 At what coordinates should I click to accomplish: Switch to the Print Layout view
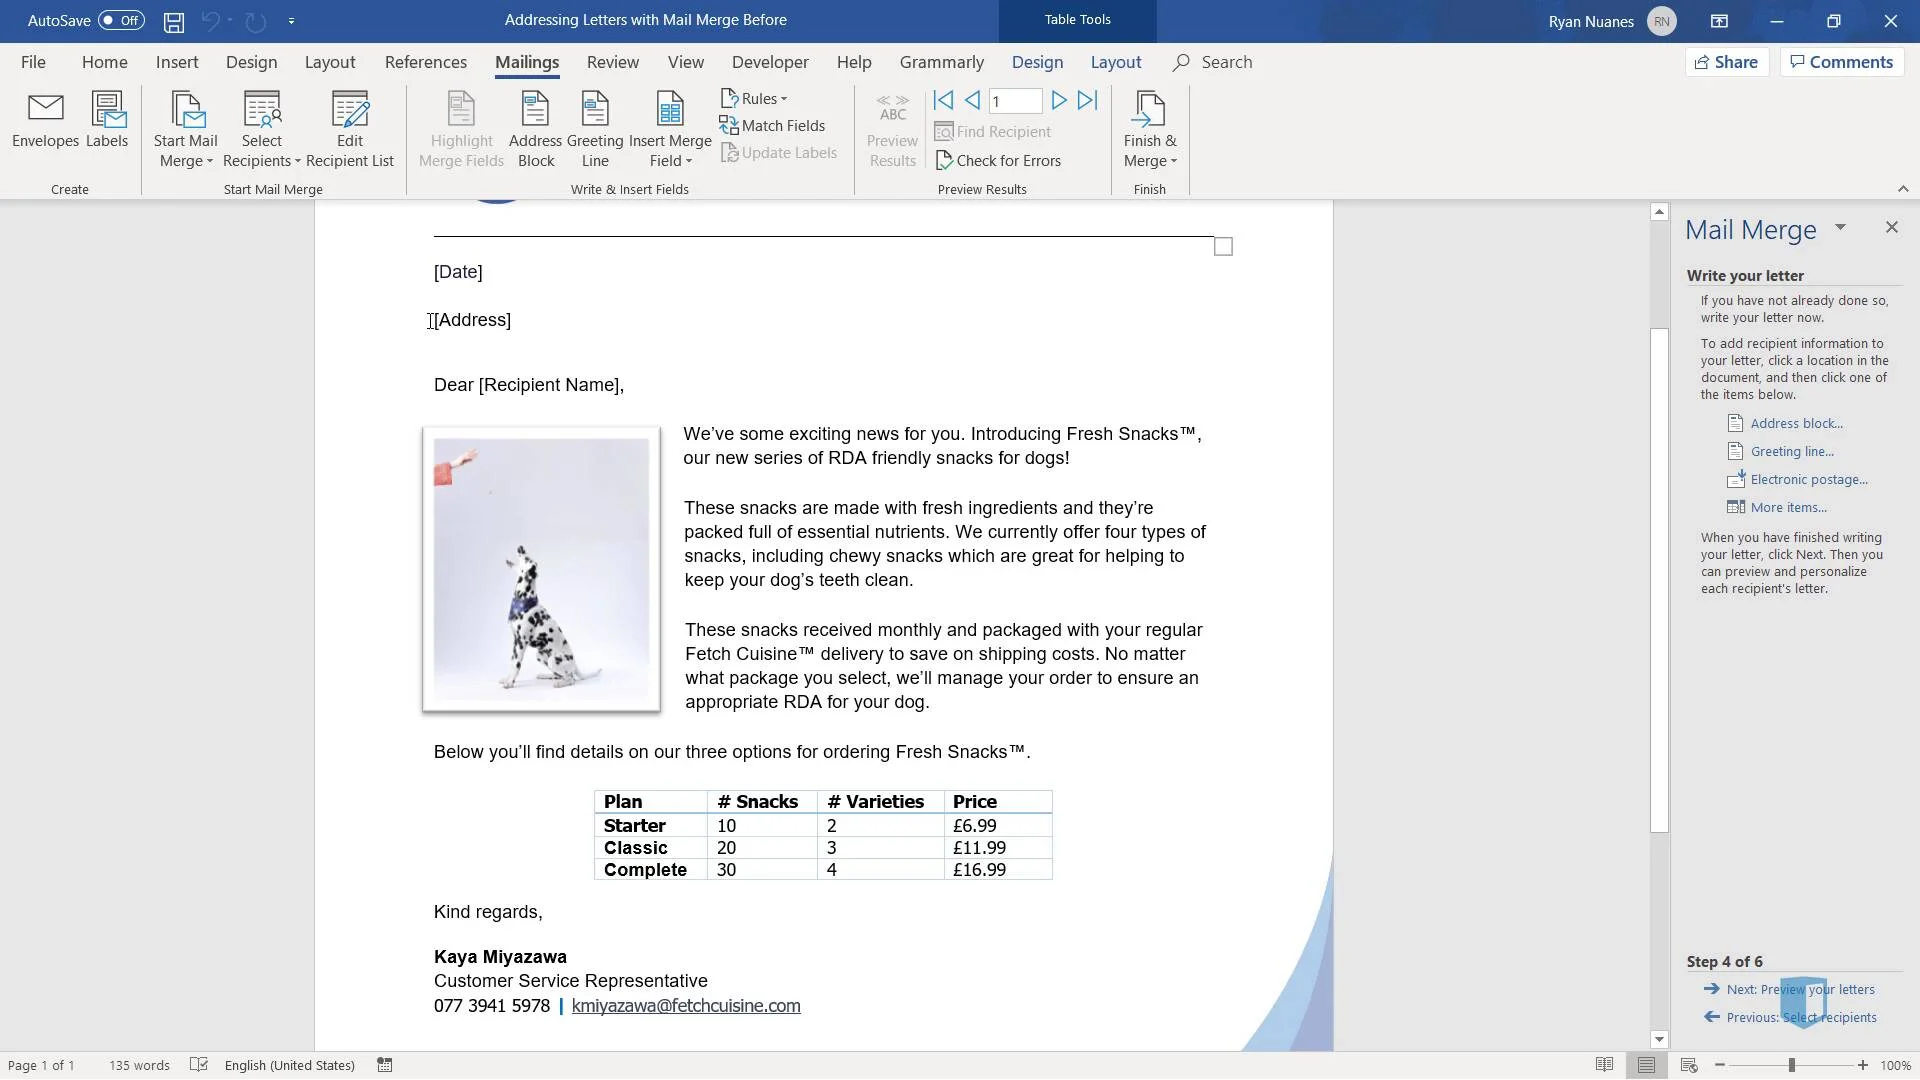click(1646, 1065)
